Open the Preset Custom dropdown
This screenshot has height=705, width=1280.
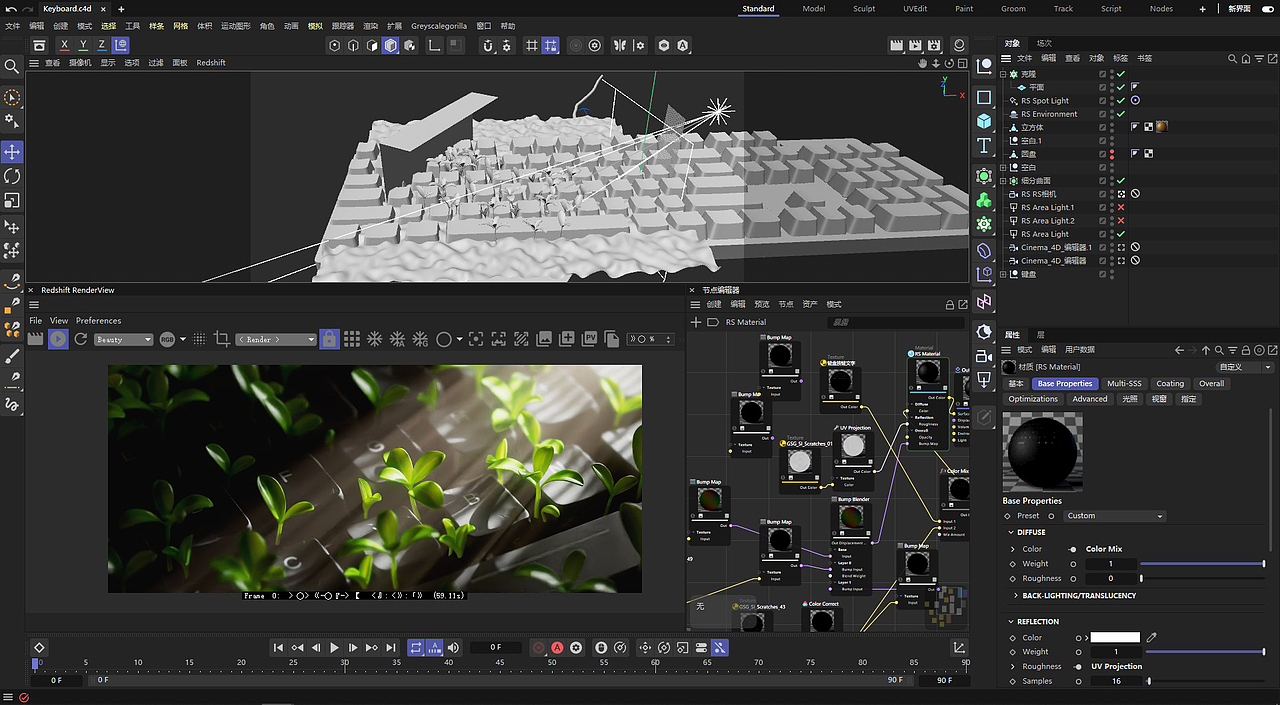point(1114,516)
